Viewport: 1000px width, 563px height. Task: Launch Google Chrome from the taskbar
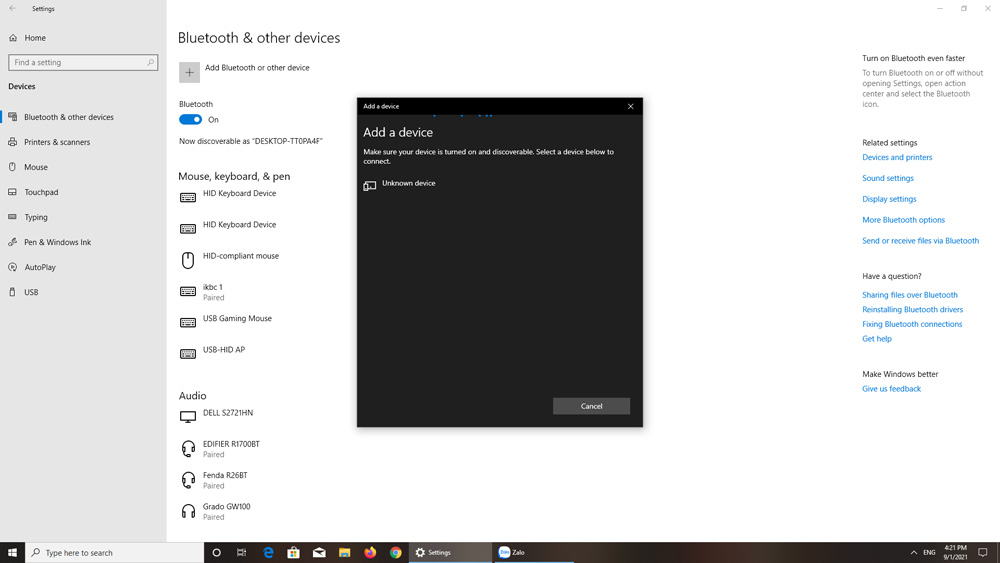395,553
